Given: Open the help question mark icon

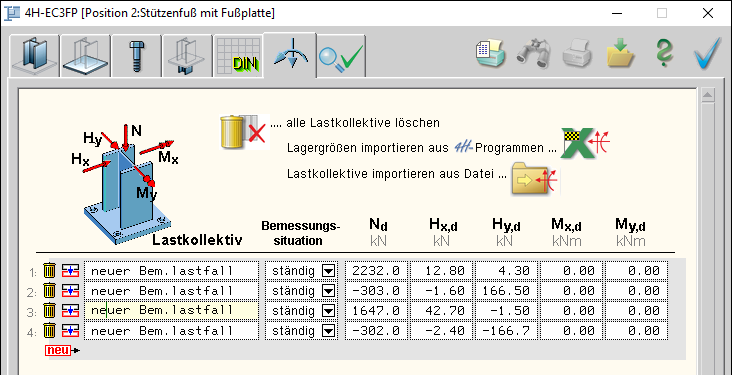Looking at the screenshot, I should click(x=664, y=54).
